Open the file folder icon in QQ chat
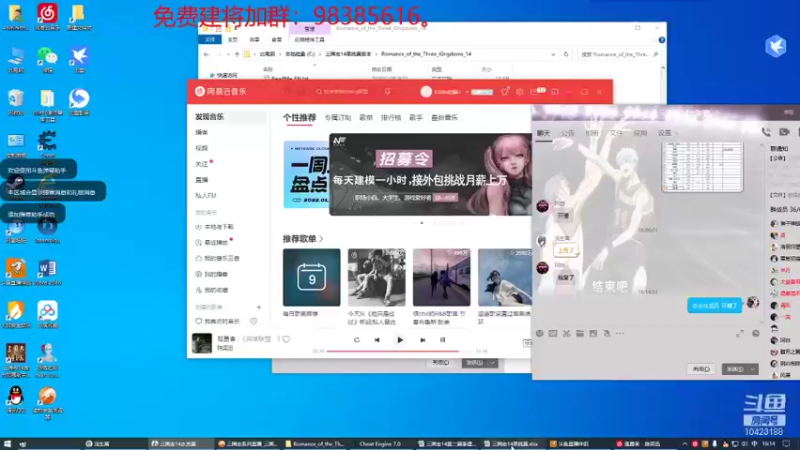 [580, 334]
